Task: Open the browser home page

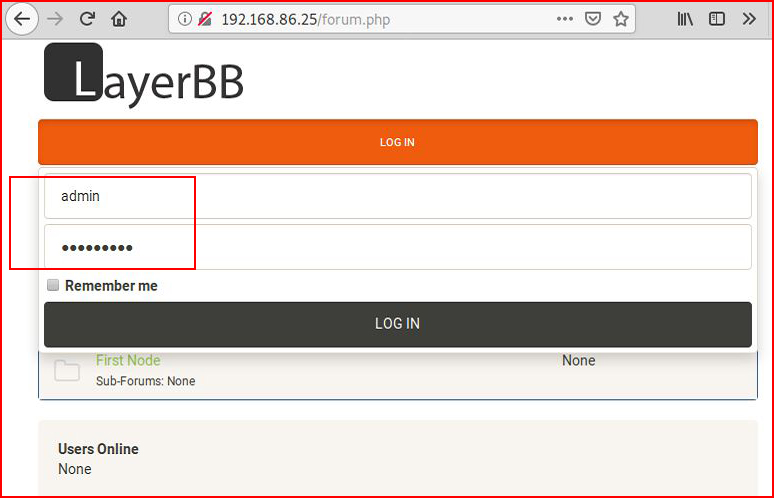Action: click(119, 19)
